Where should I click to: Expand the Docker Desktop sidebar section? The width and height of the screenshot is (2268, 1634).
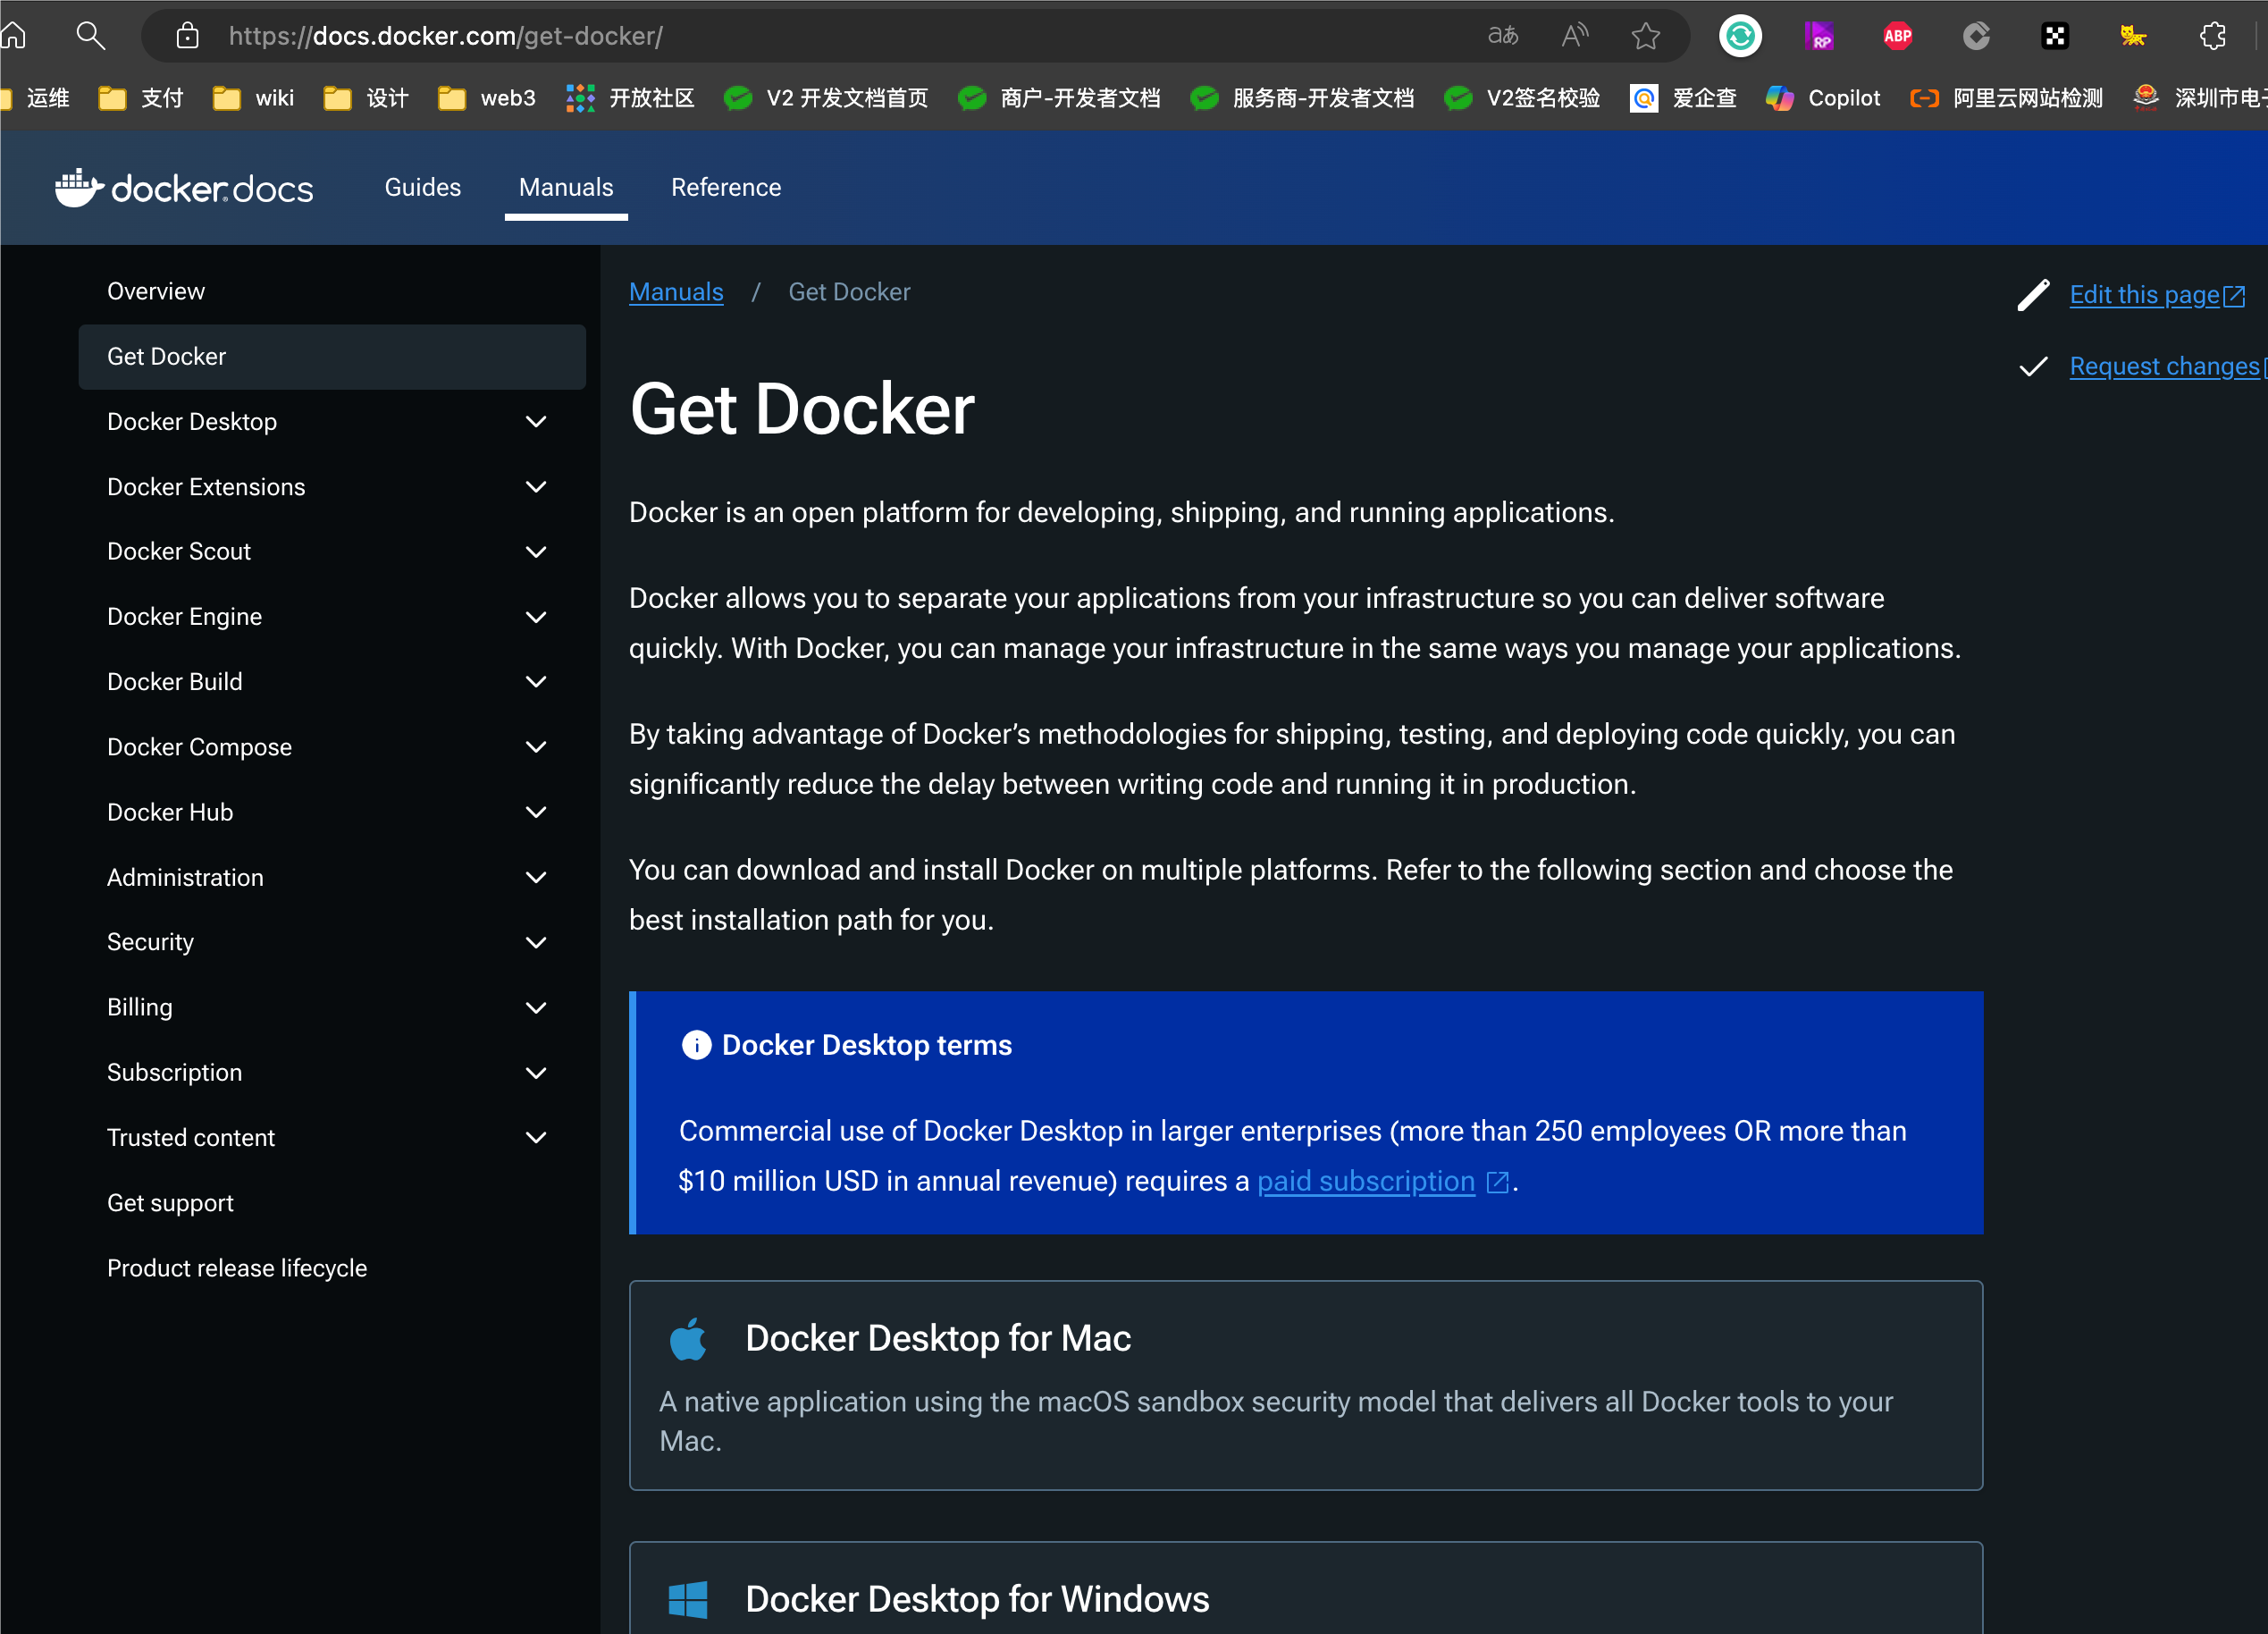(x=536, y=422)
